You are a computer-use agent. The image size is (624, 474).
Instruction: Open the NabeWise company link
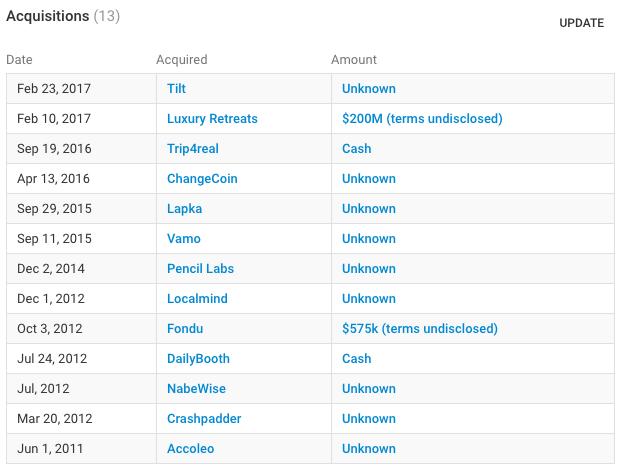pos(196,389)
